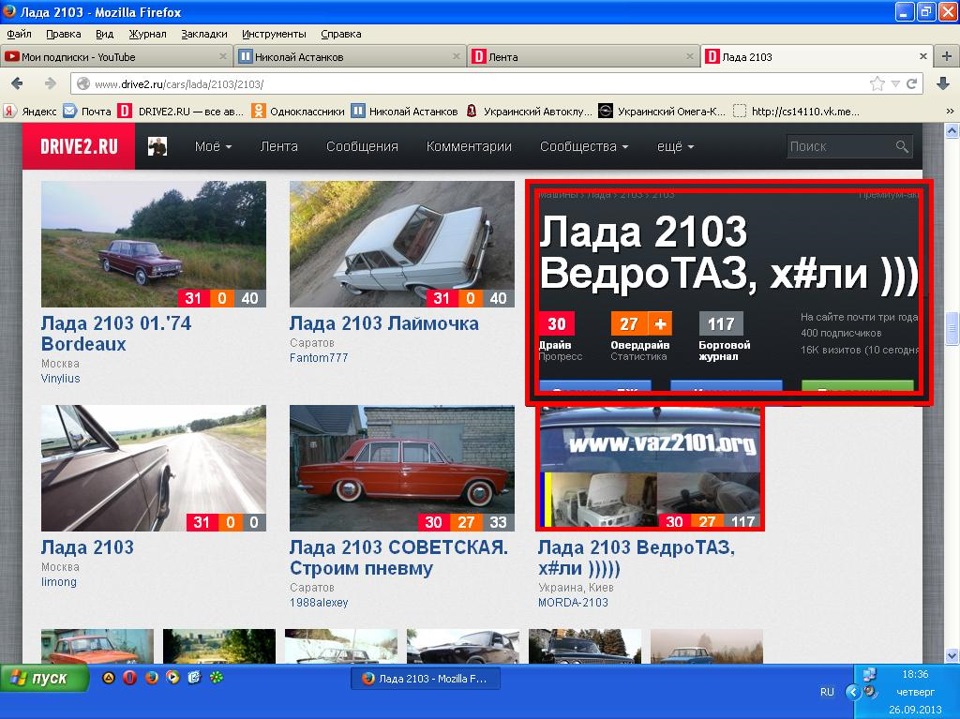Launch Opera from quick launch bar
Image resolution: width=960 pixels, height=719 pixels.
coord(130,677)
